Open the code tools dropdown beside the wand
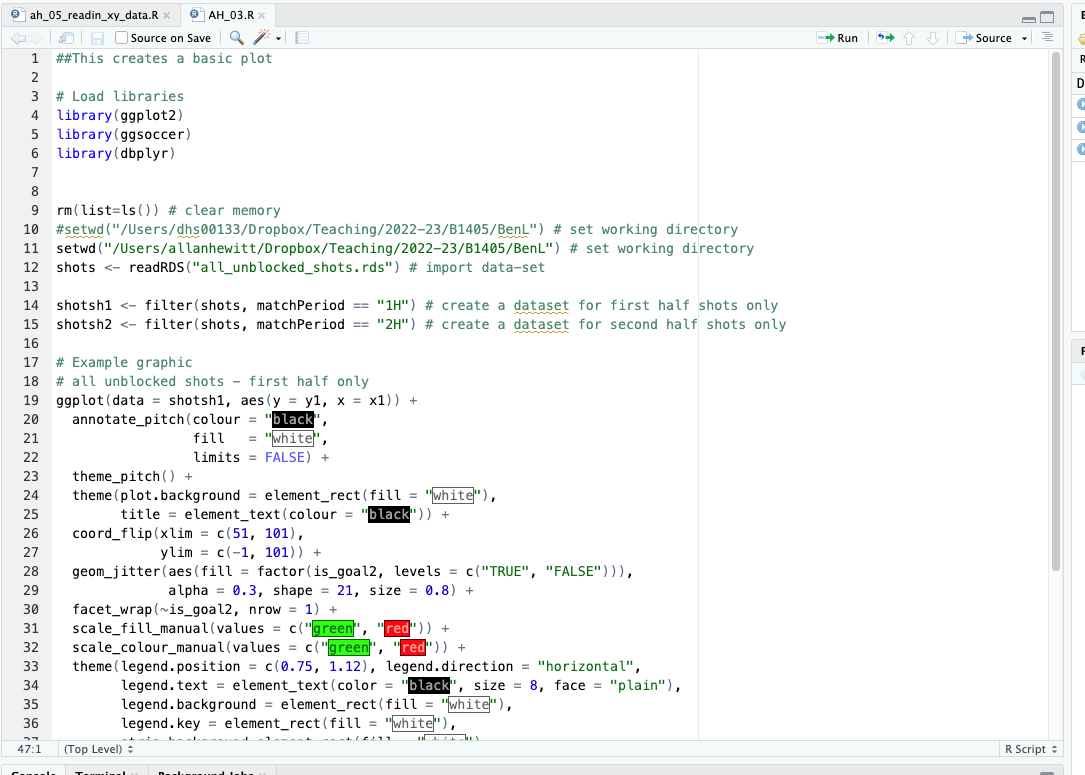The height and width of the screenshot is (775, 1085). (x=278, y=37)
